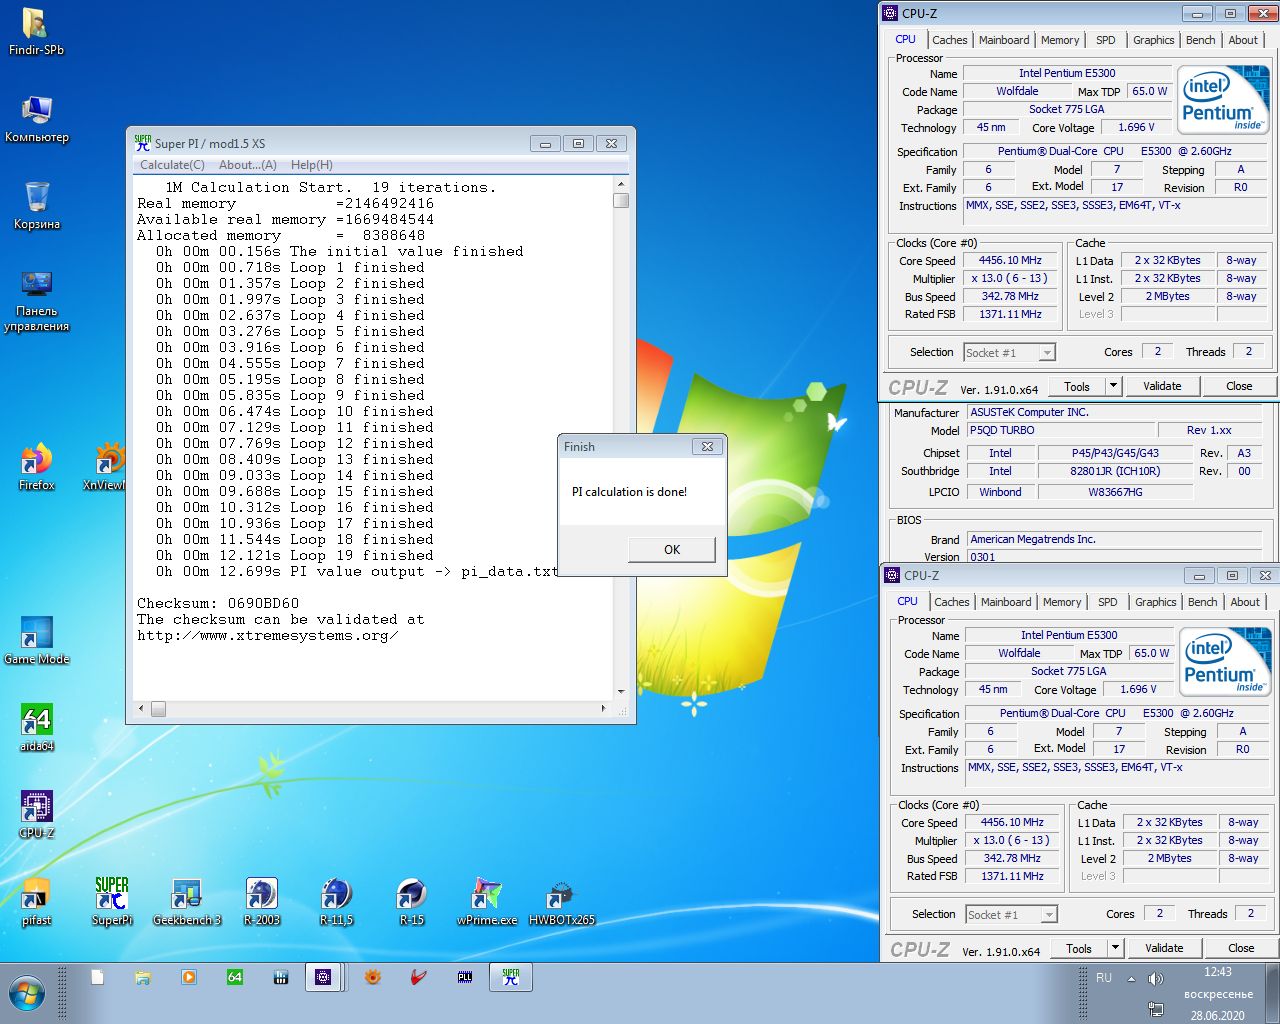Open About tab in top CPU-Z
Screen dimensions: 1280x1024
coord(1243,40)
